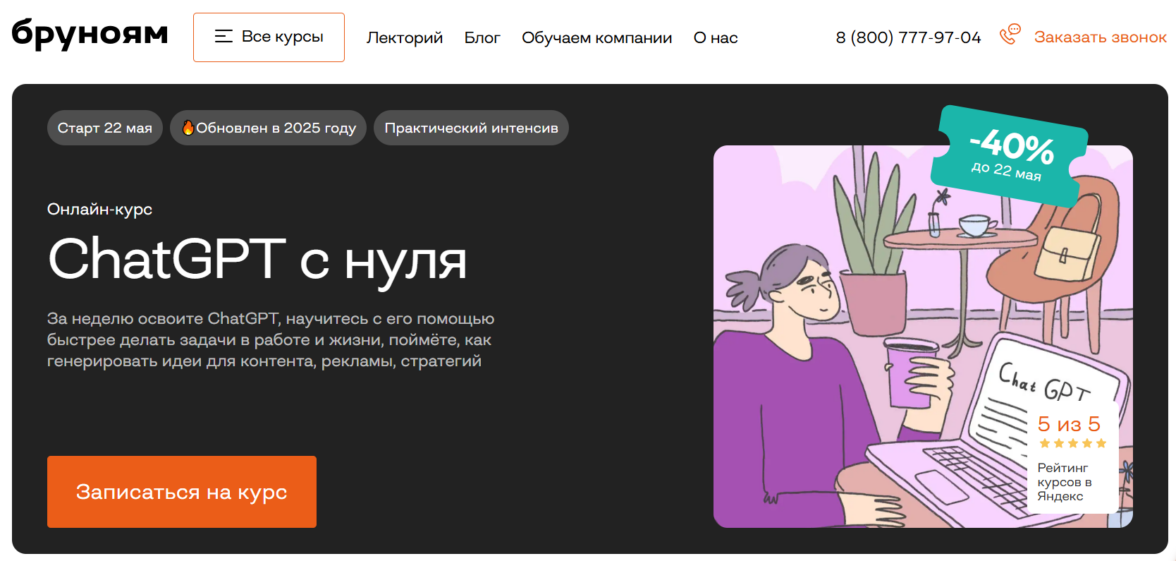
Task: Click the phone number 8 (800) 777-97-04
Action: point(908,38)
